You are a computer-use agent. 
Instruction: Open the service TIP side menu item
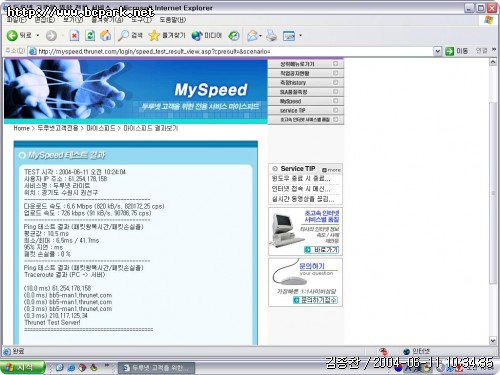click(305, 110)
